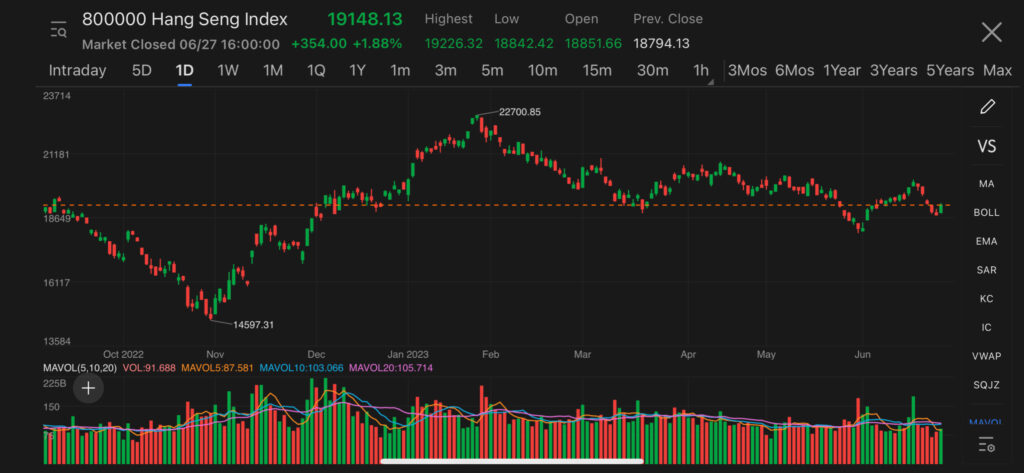Switch to the 5D tab

142,71
